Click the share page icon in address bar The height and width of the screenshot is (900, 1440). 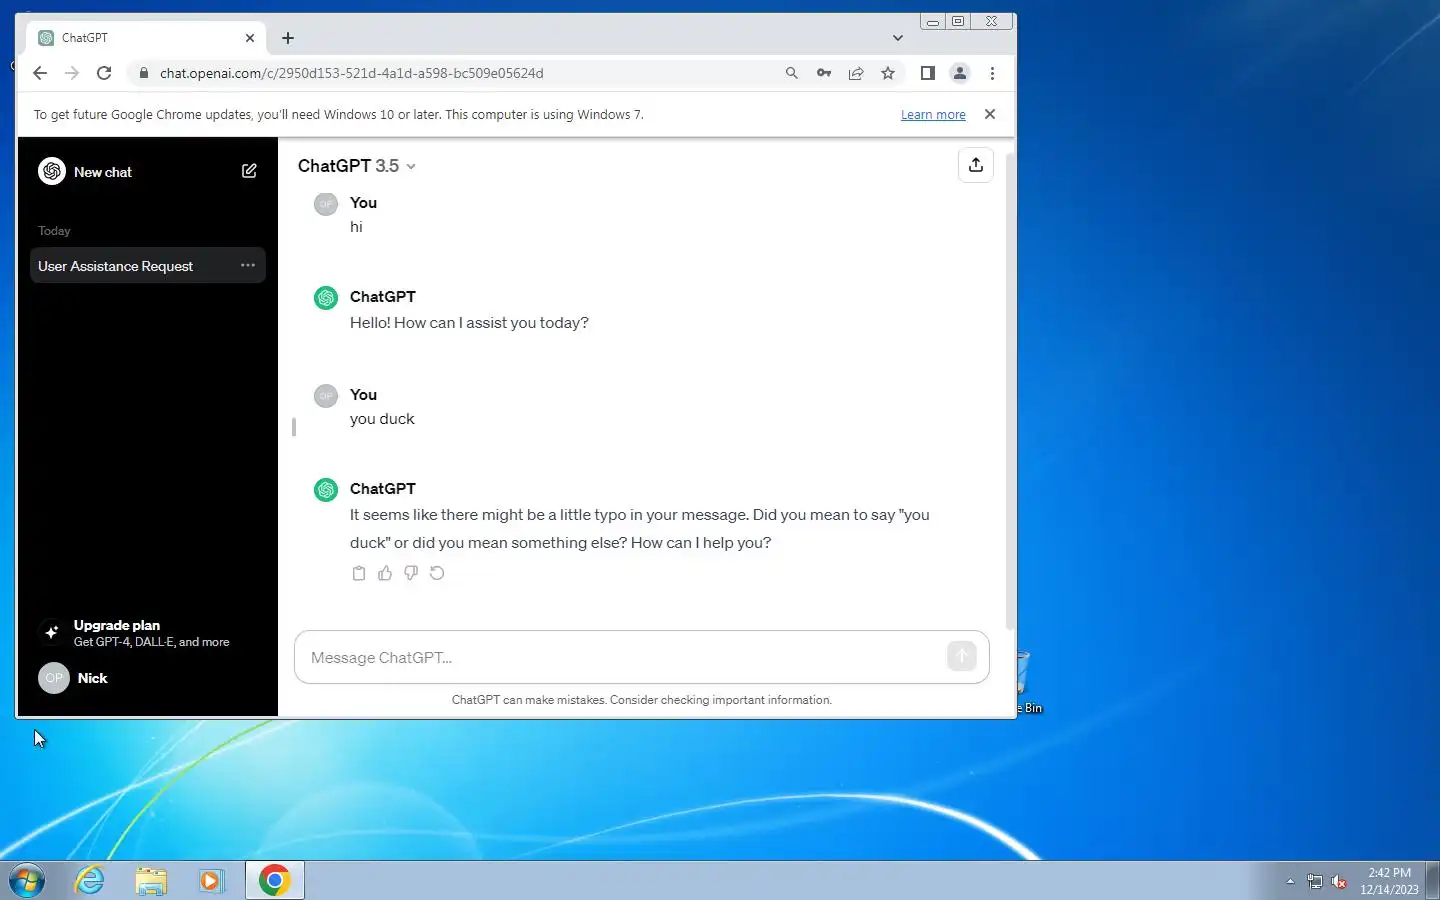[856, 73]
